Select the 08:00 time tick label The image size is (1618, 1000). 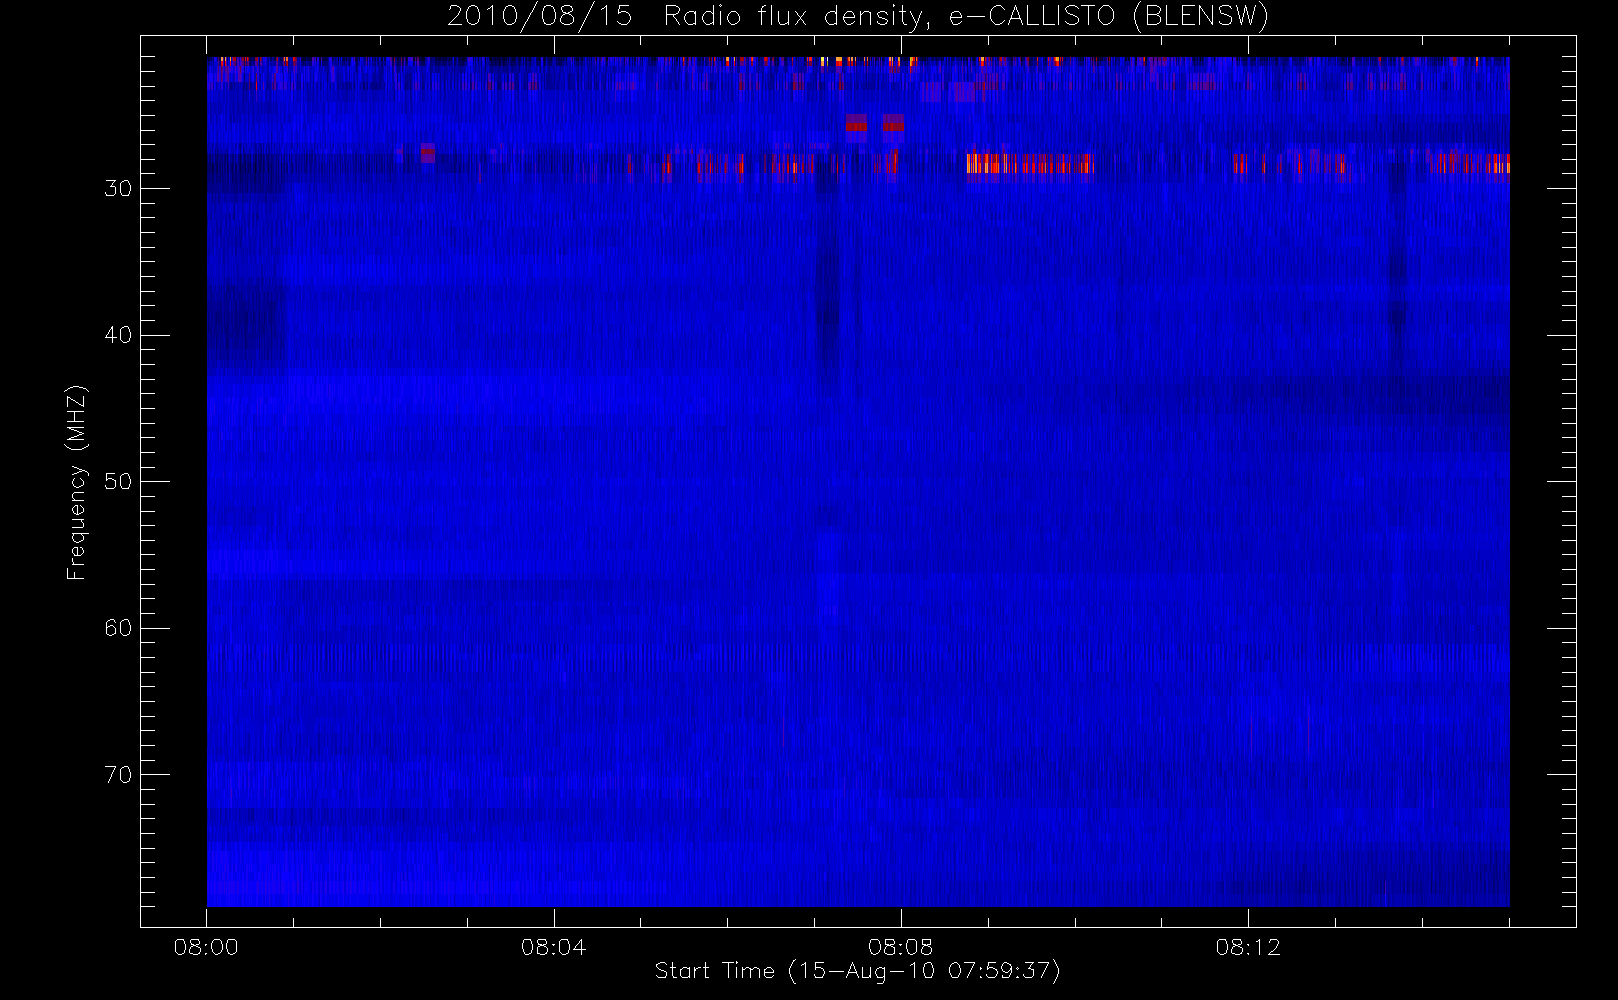click(206, 947)
